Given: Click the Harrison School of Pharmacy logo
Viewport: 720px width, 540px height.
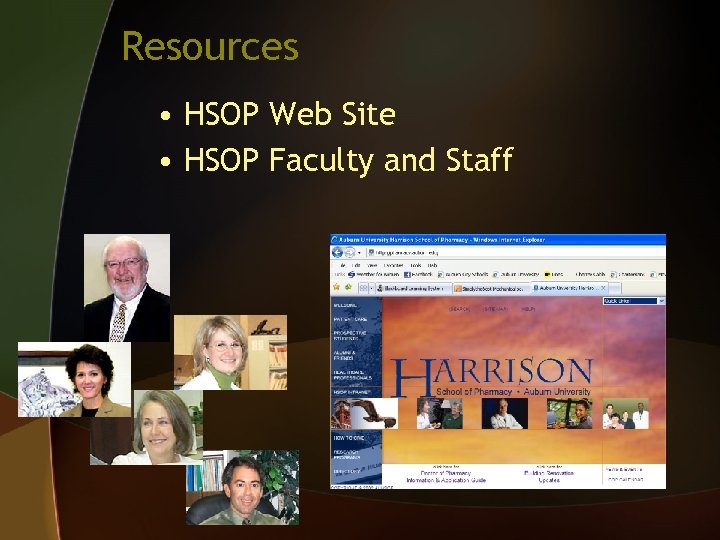Looking at the screenshot, I should click(492, 377).
